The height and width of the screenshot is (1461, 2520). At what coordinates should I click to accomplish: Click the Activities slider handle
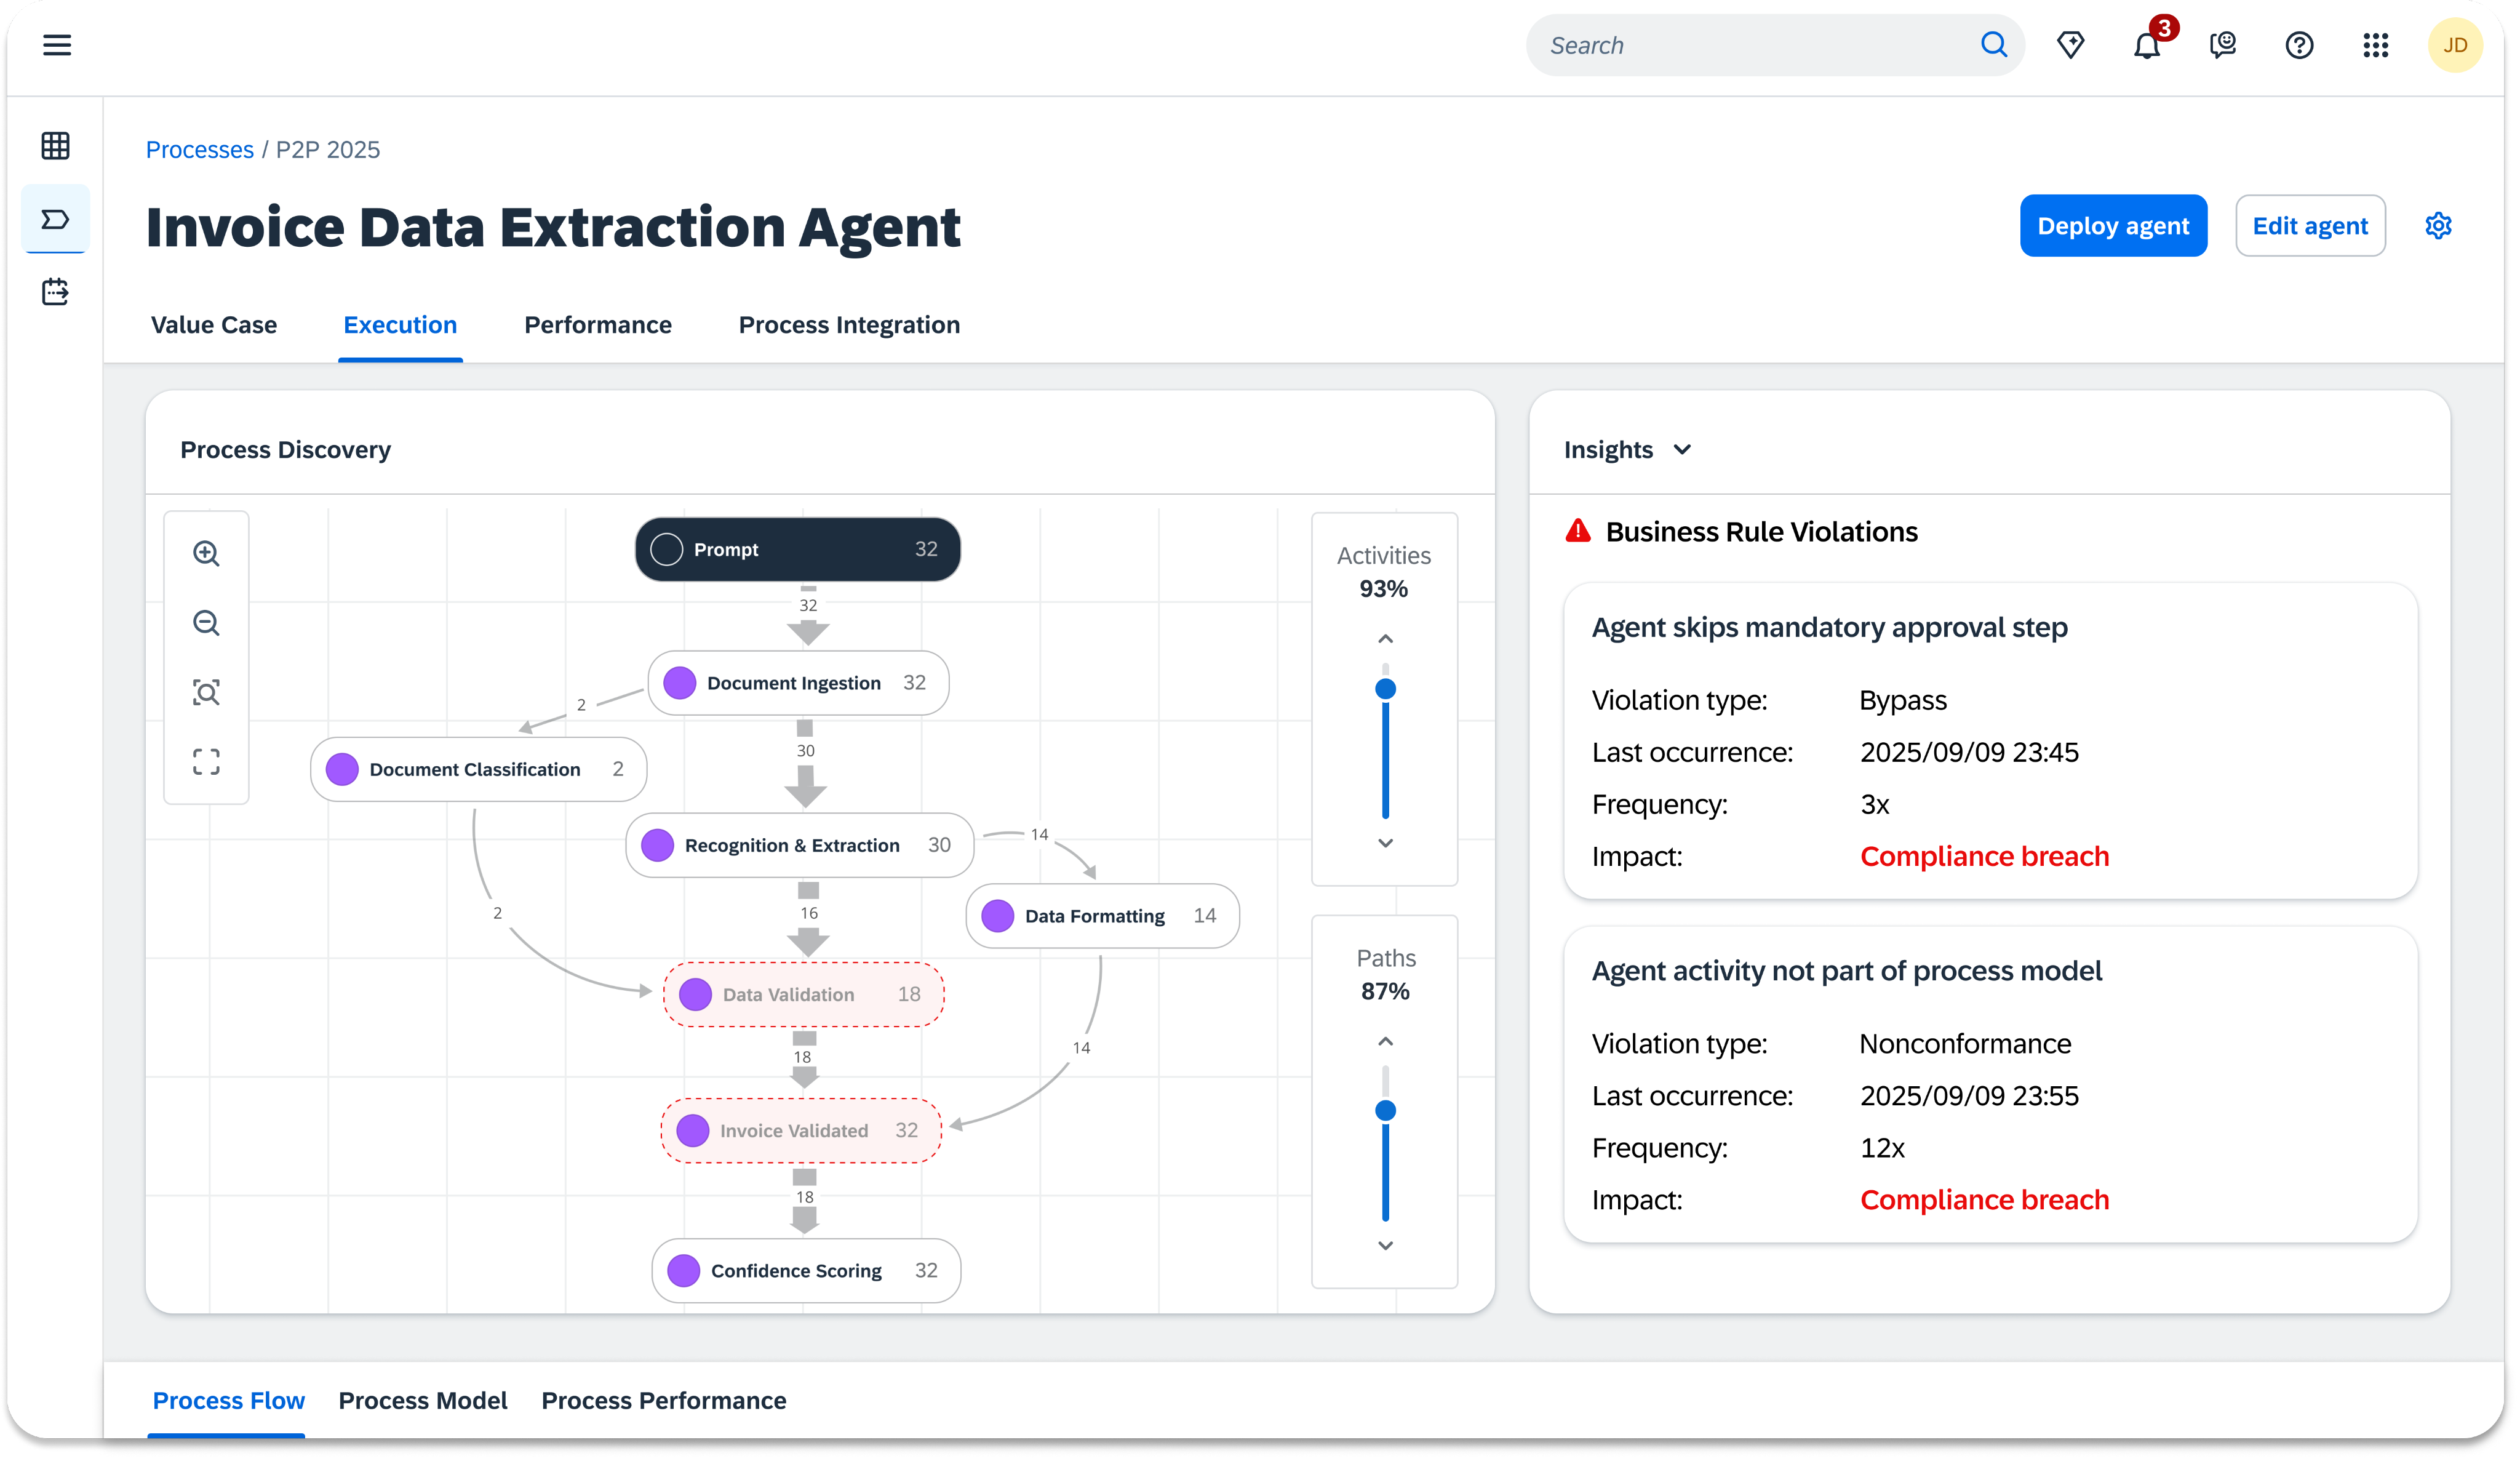(x=1385, y=689)
